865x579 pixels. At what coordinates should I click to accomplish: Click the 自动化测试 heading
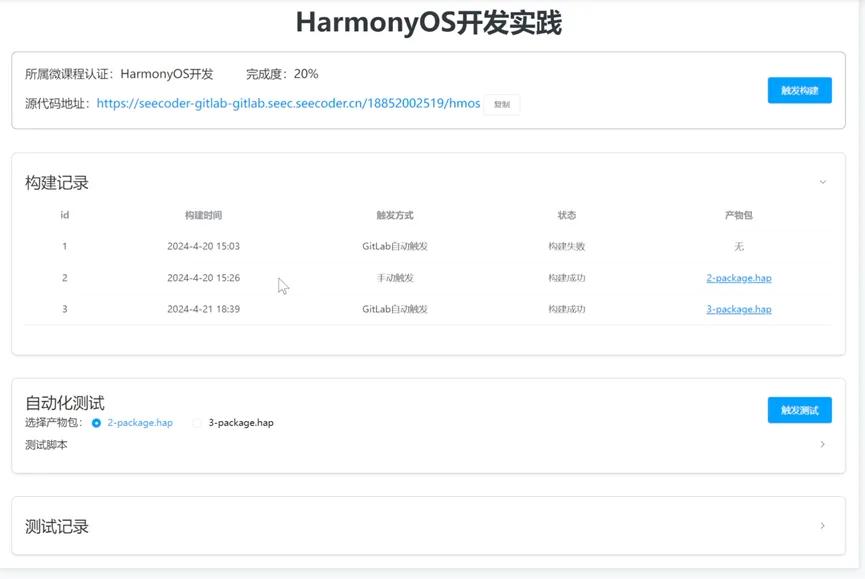tap(65, 403)
